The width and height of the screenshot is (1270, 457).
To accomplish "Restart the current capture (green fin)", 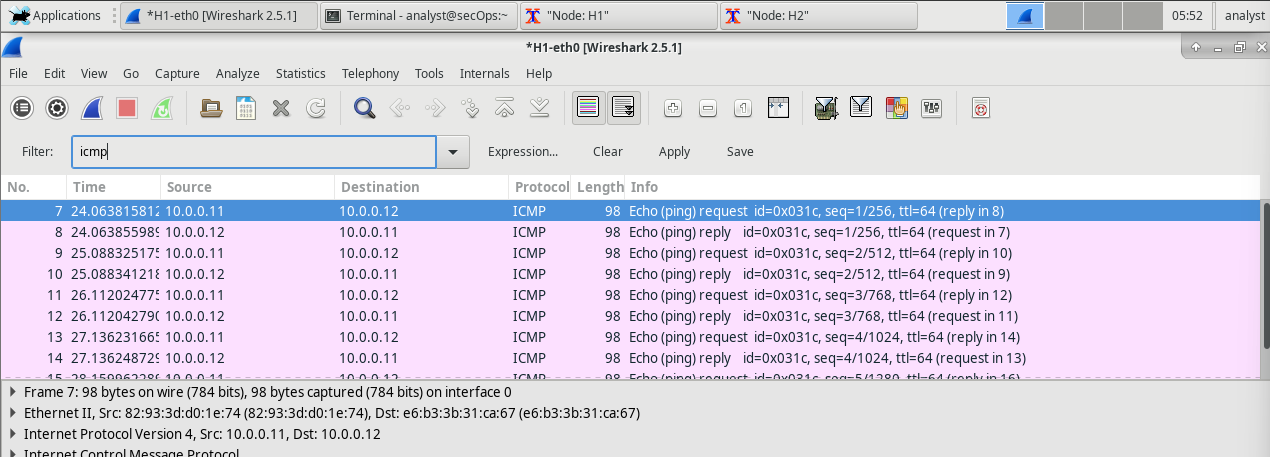I will pyautogui.click(x=162, y=108).
